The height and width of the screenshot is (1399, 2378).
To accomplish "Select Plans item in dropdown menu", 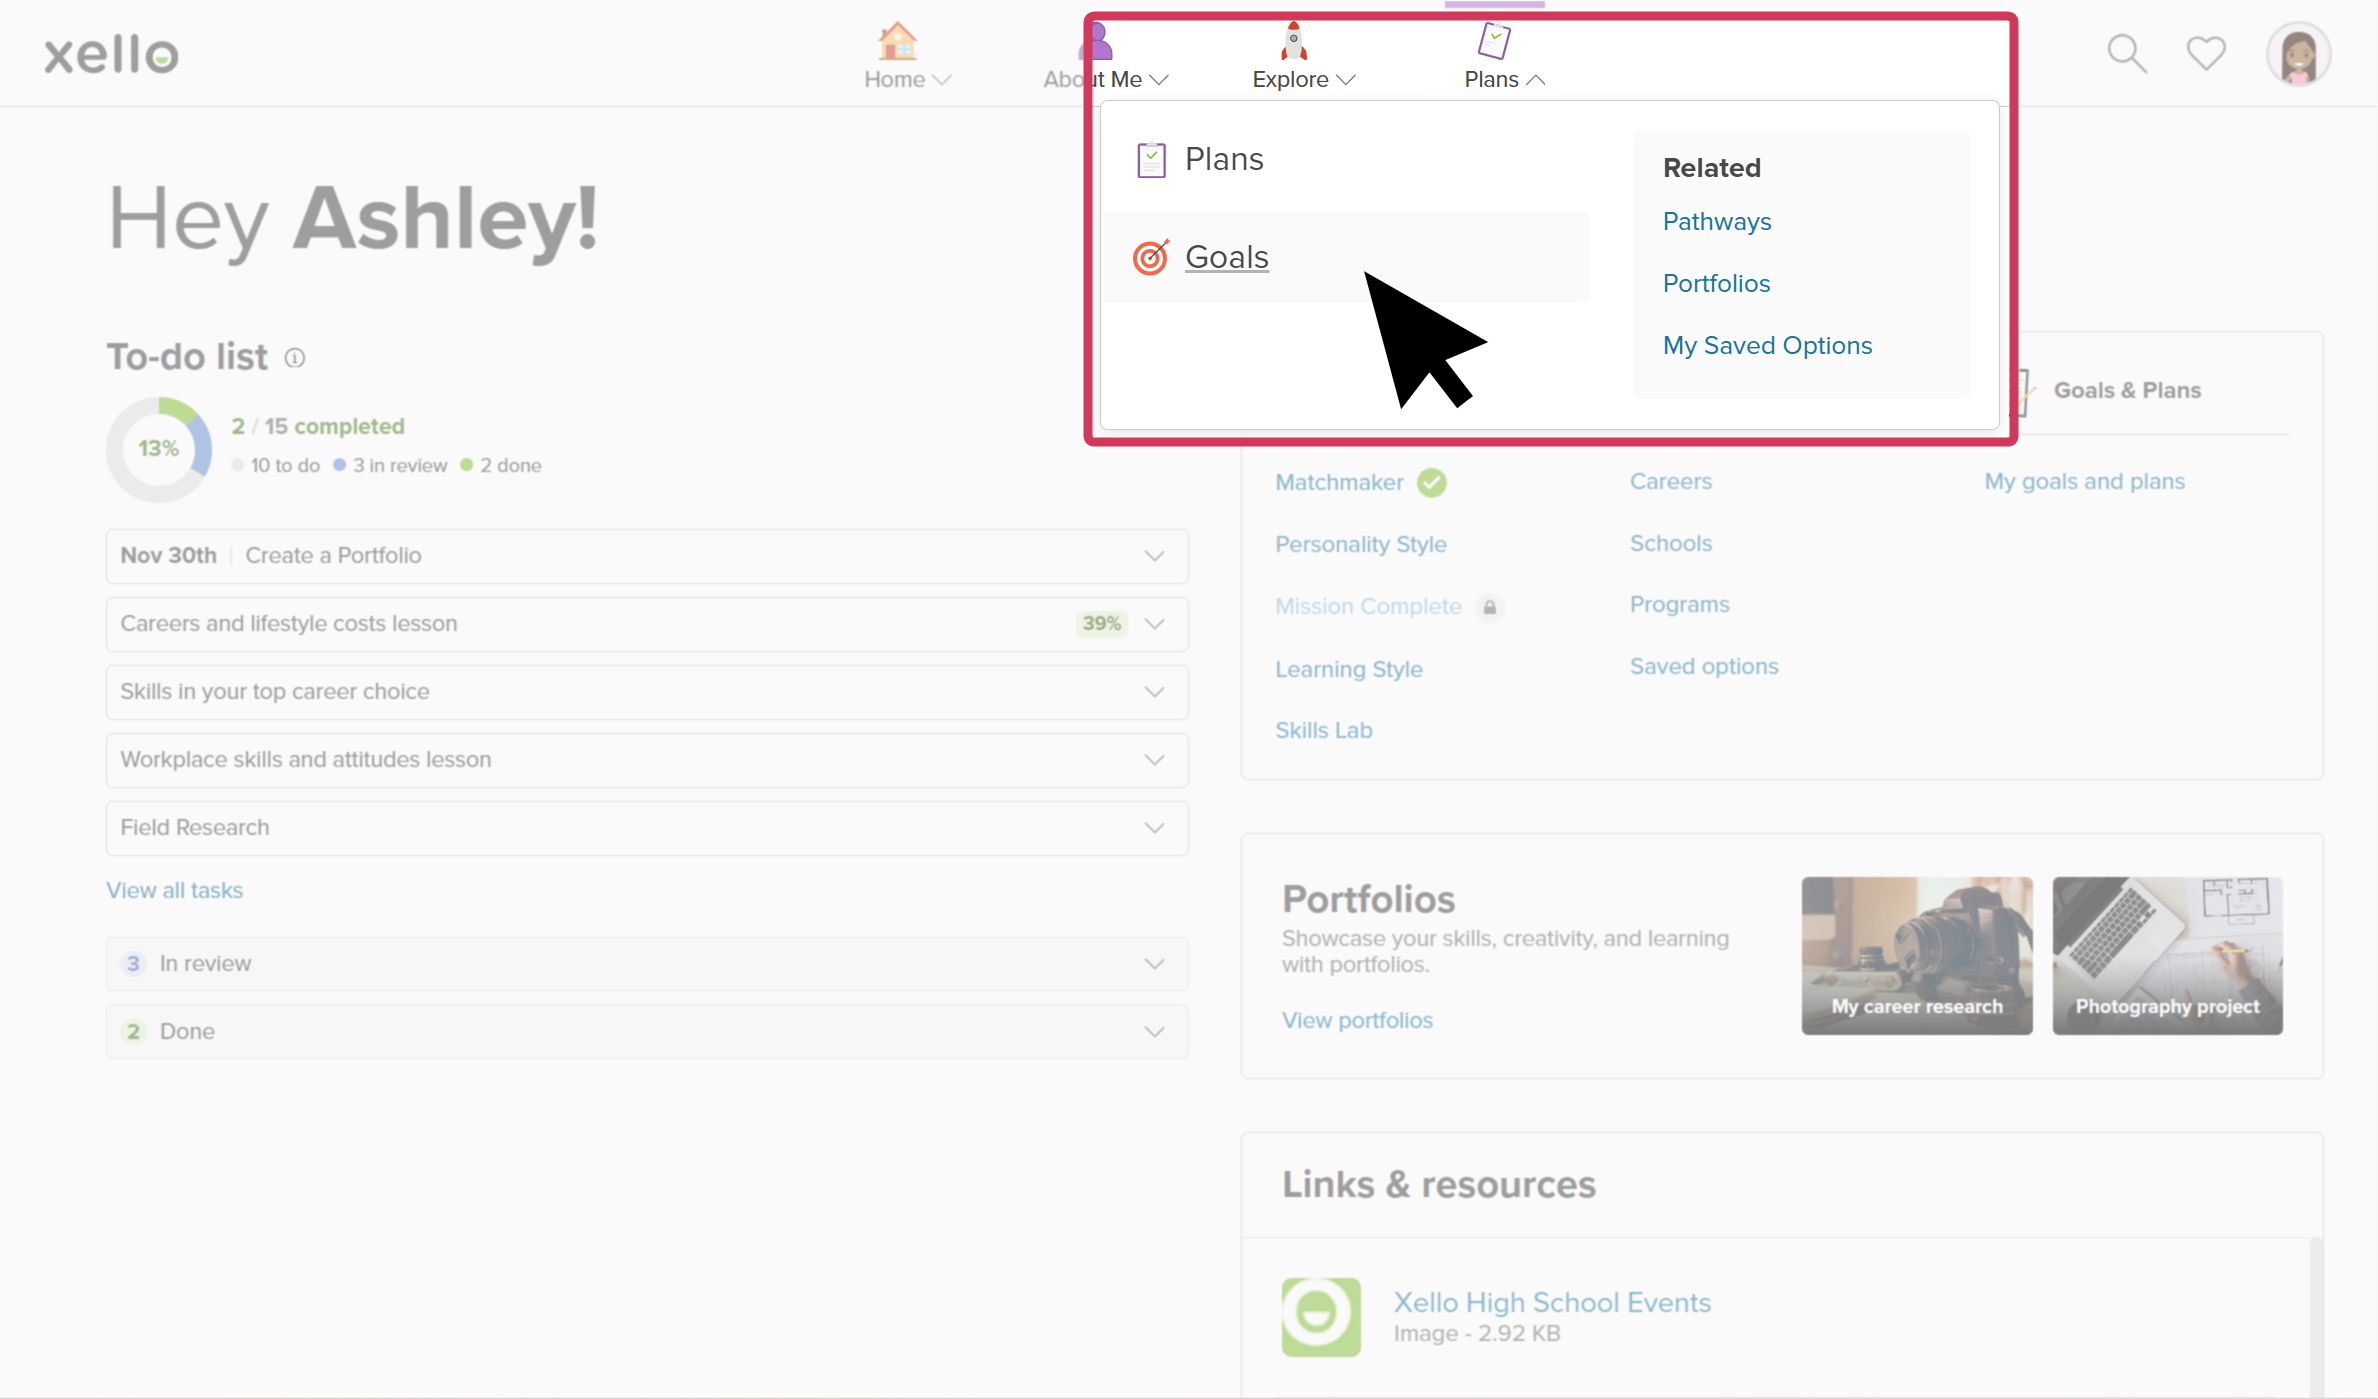I will tap(1223, 159).
